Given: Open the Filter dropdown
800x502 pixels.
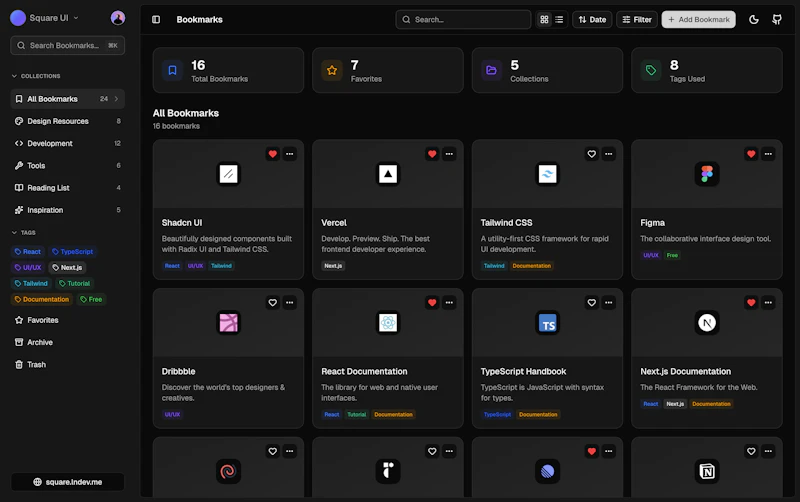Looking at the screenshot, I should pos(637,19).
